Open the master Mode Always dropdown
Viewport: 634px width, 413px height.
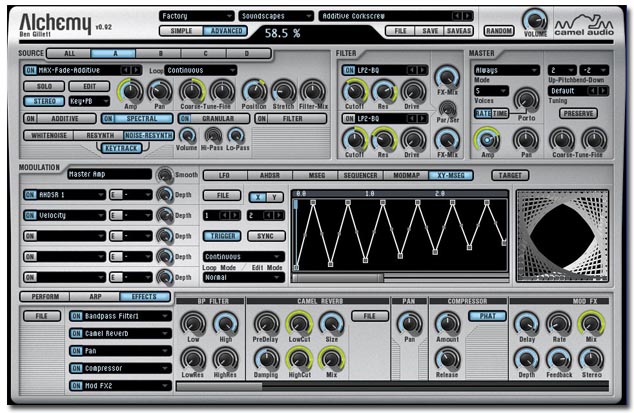(x=507, y=70)
